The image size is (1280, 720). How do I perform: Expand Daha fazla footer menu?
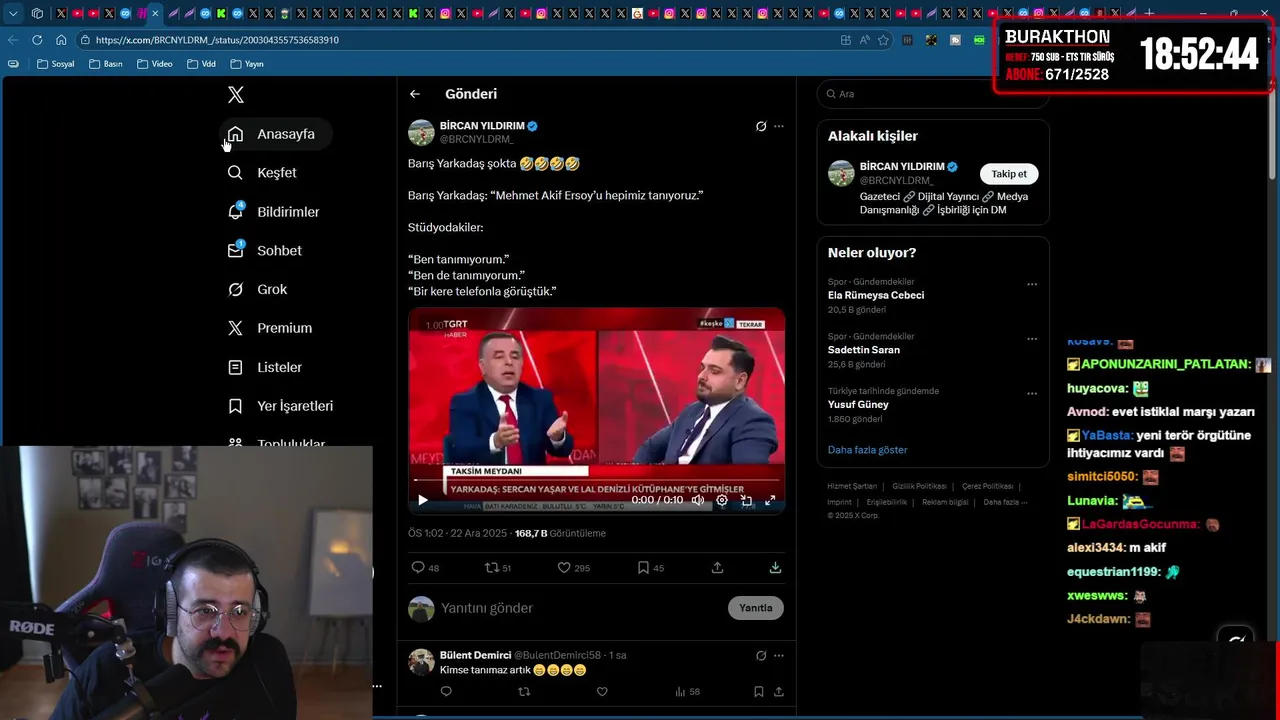tap(1005, 502)
